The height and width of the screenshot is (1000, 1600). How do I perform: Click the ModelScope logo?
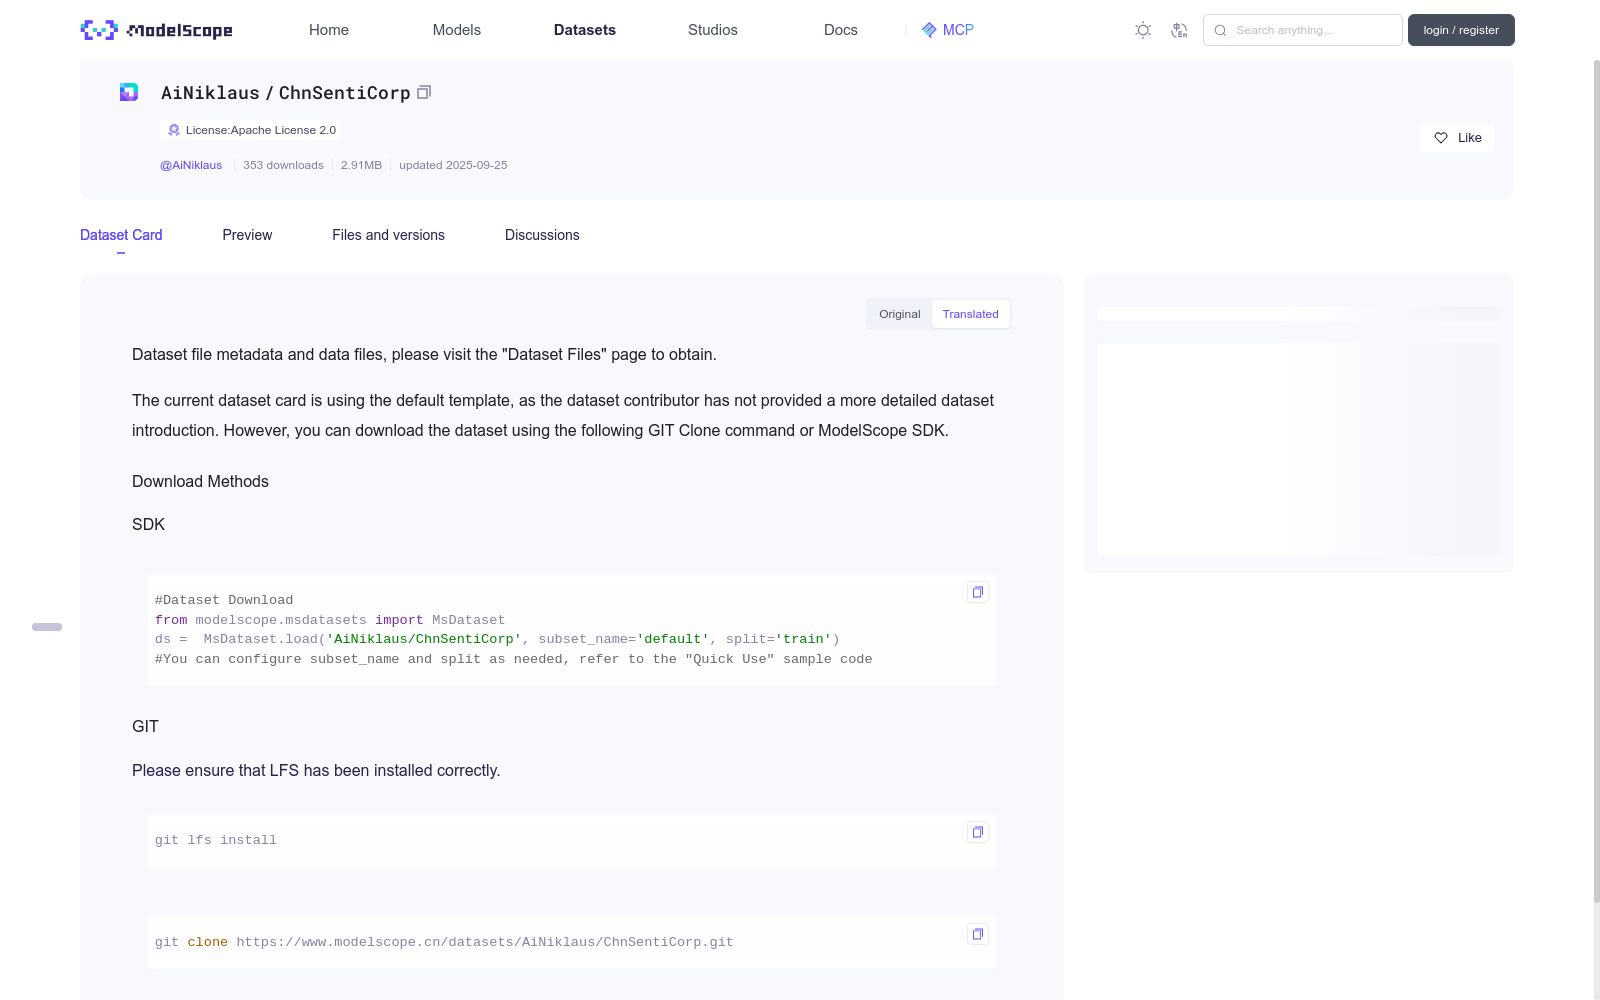point(156,30)
